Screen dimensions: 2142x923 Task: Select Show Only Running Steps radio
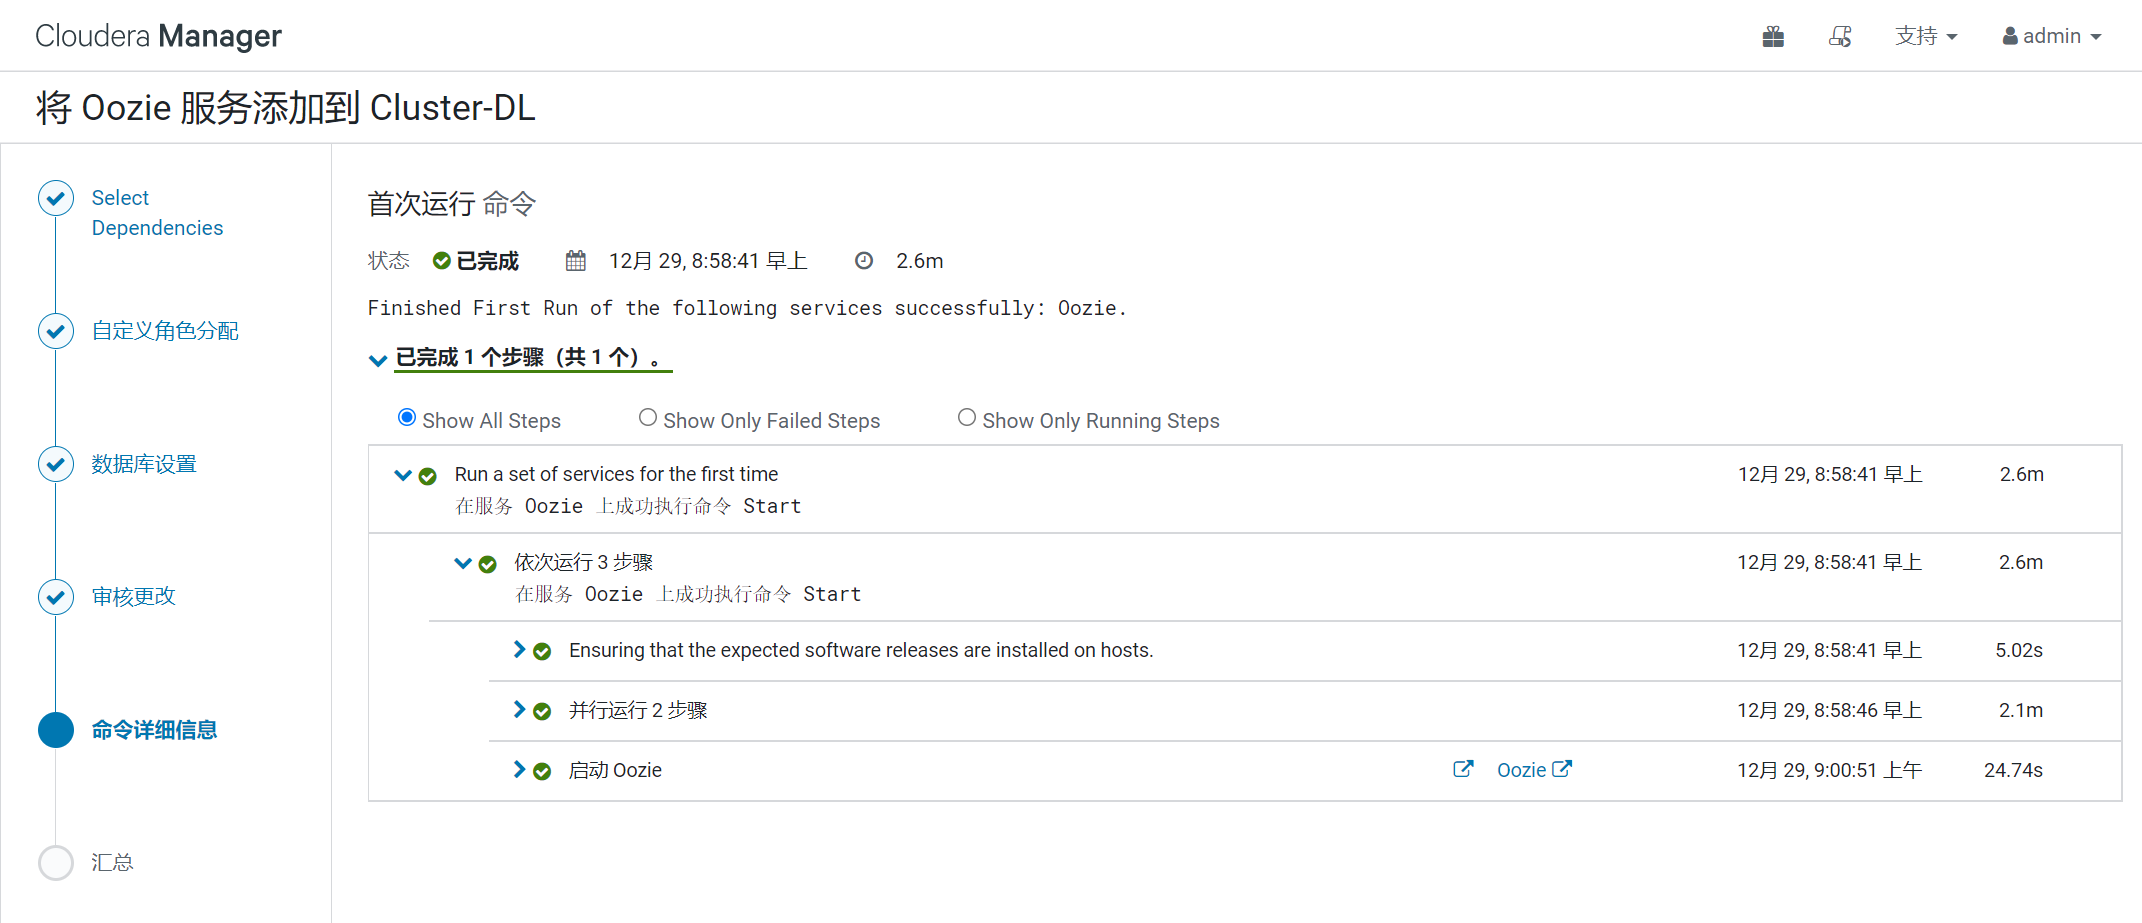pyautogui.click(x=967, y=418)
